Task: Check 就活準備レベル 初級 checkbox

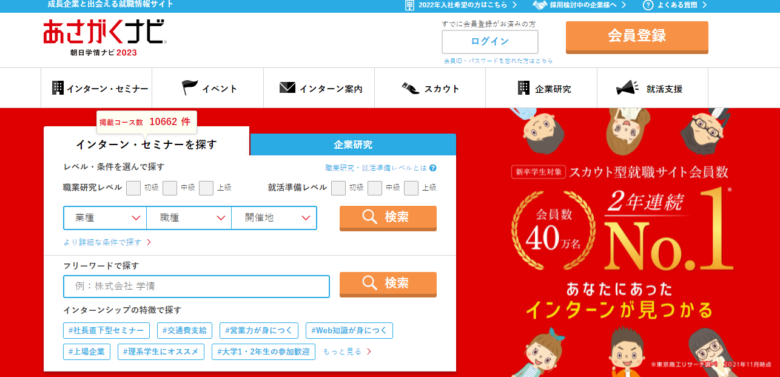Action: tap(338, 188)
